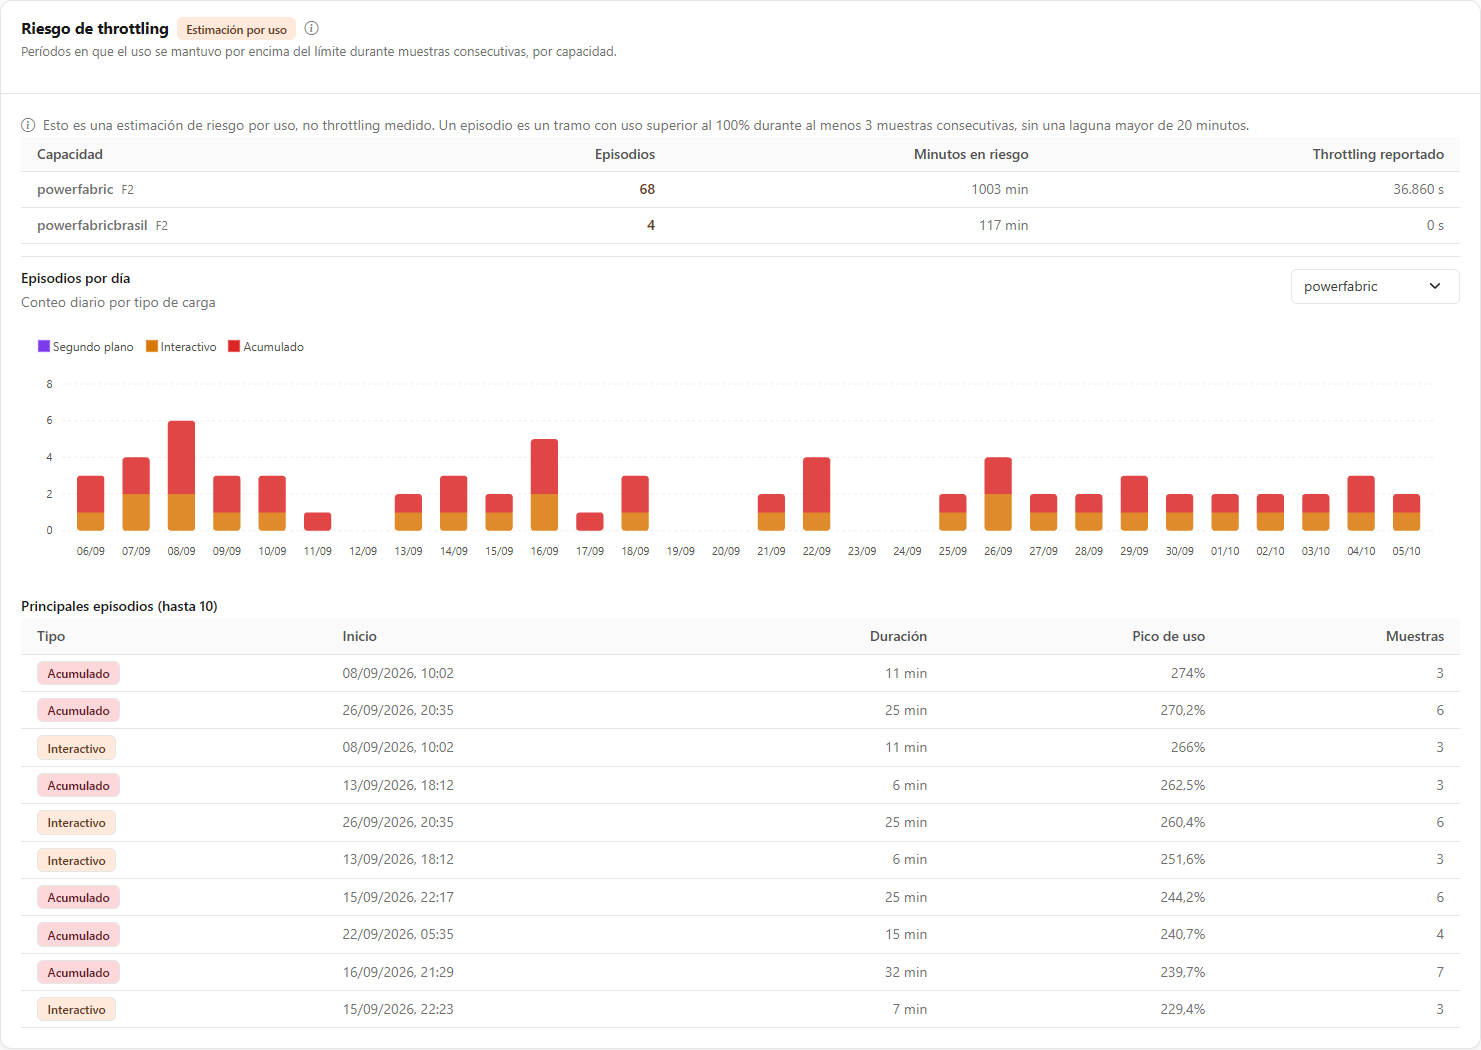
Task: Click the Minutos en riesgo column header
Action: coord(971,154)
